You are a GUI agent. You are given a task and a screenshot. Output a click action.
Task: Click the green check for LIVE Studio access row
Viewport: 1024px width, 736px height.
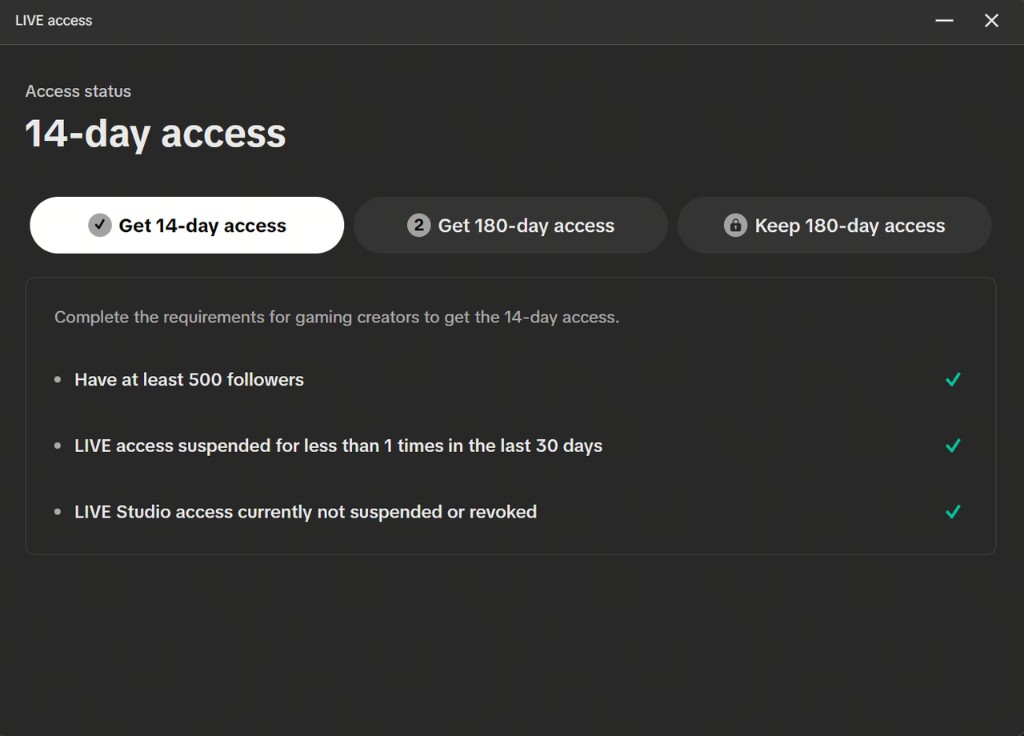click(x=952, y=511)
